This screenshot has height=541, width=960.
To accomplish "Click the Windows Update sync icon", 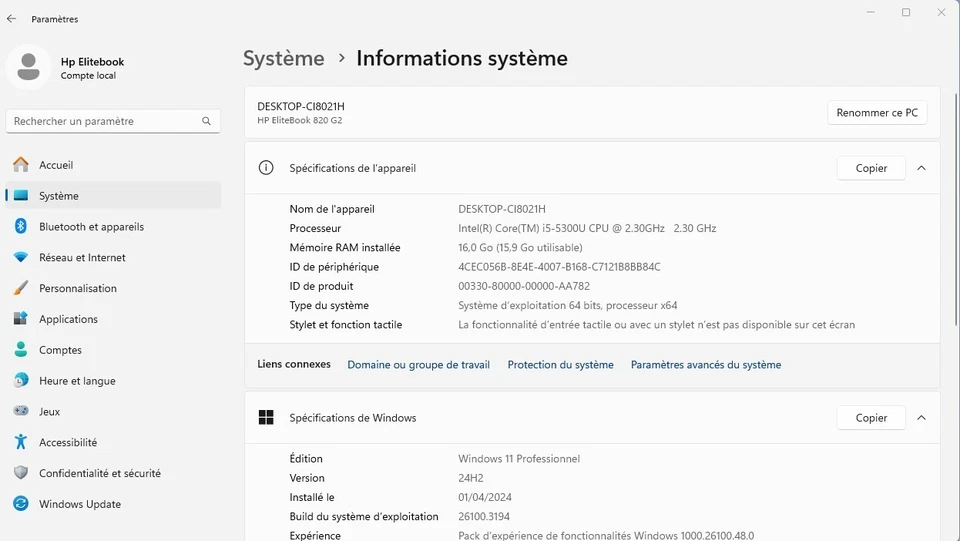I will pyautogui.click(x=21, y=504).
